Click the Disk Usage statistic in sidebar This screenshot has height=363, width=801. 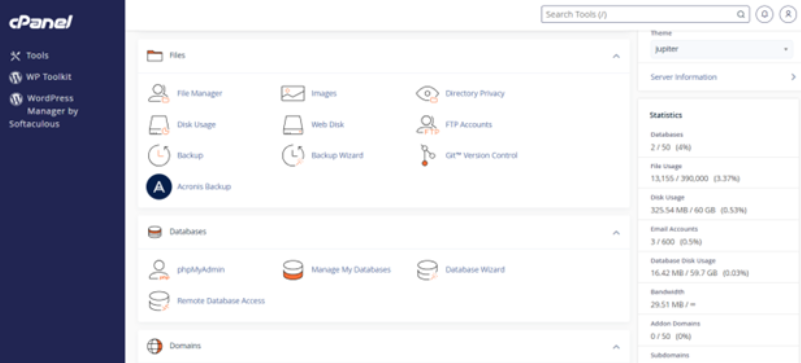pyautogui.click(x=667, y=198)
